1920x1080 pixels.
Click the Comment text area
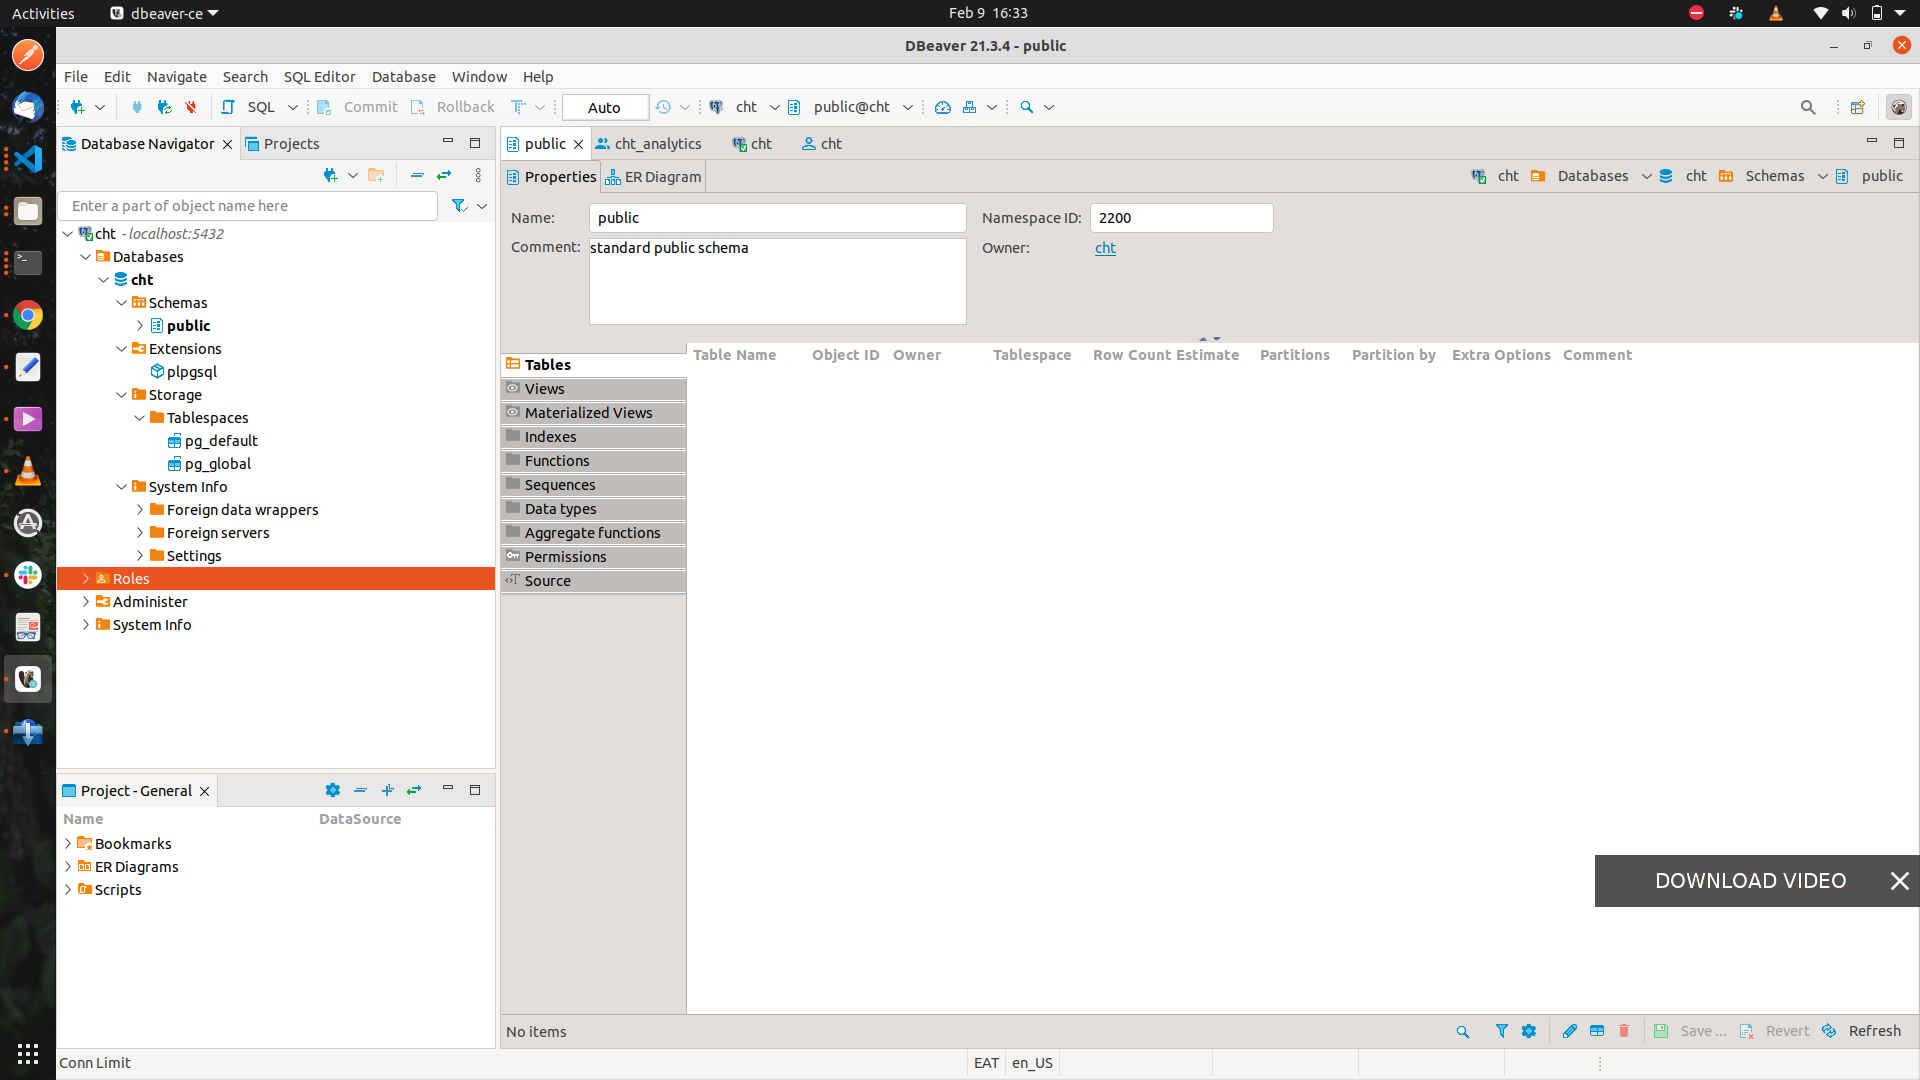778,281
